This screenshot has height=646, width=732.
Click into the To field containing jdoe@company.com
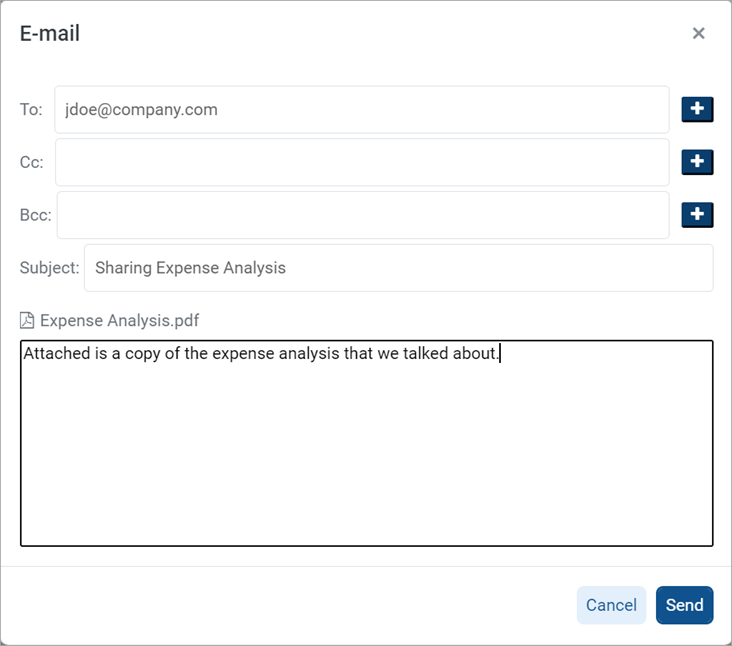click(361, 109)
